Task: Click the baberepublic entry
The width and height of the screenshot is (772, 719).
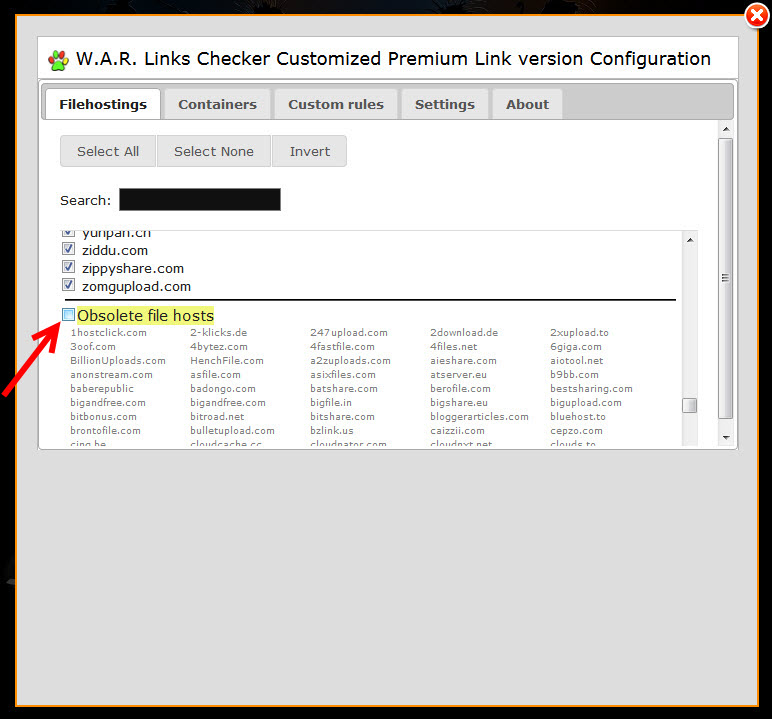Action: pos(102,389)
